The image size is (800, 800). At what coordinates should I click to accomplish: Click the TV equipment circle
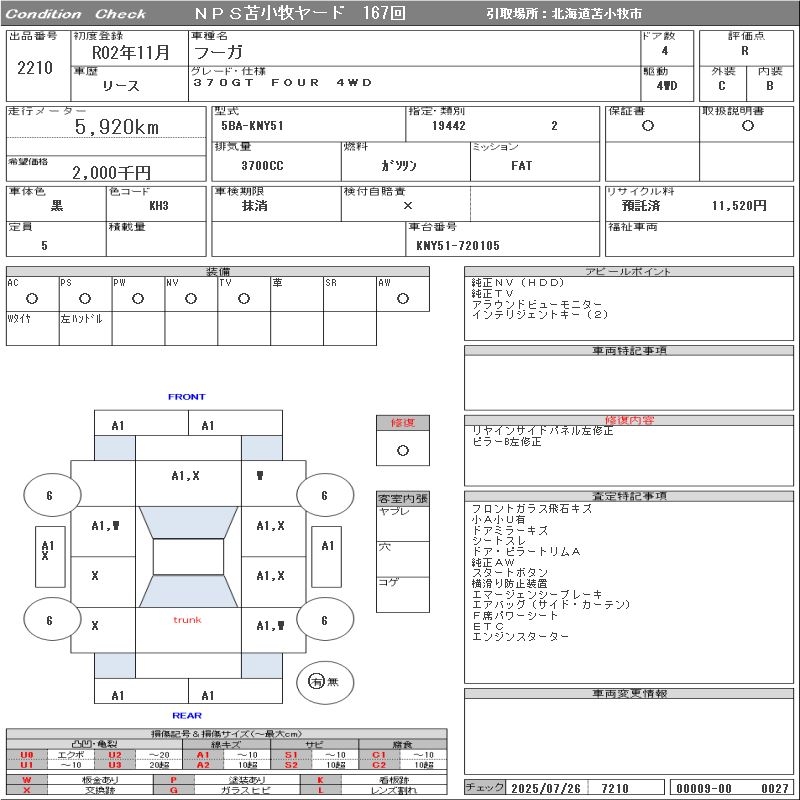pos(244,298)
